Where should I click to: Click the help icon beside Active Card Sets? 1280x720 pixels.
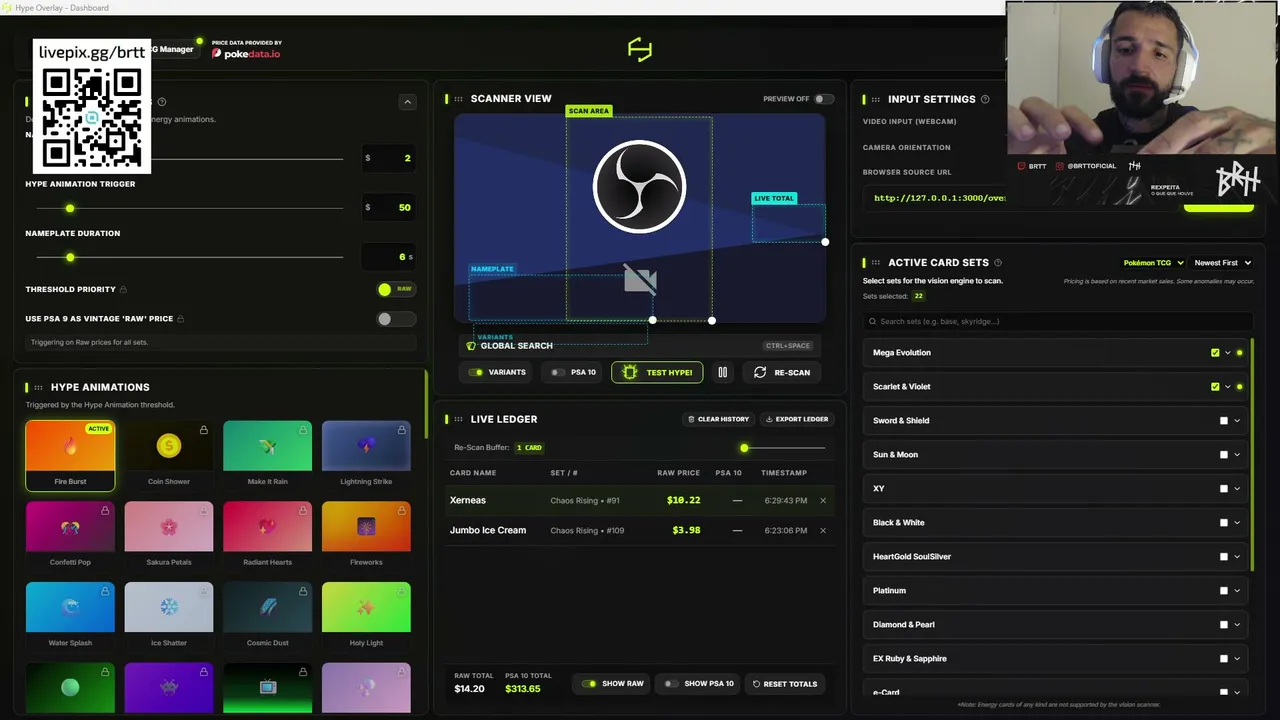(998, 263)
